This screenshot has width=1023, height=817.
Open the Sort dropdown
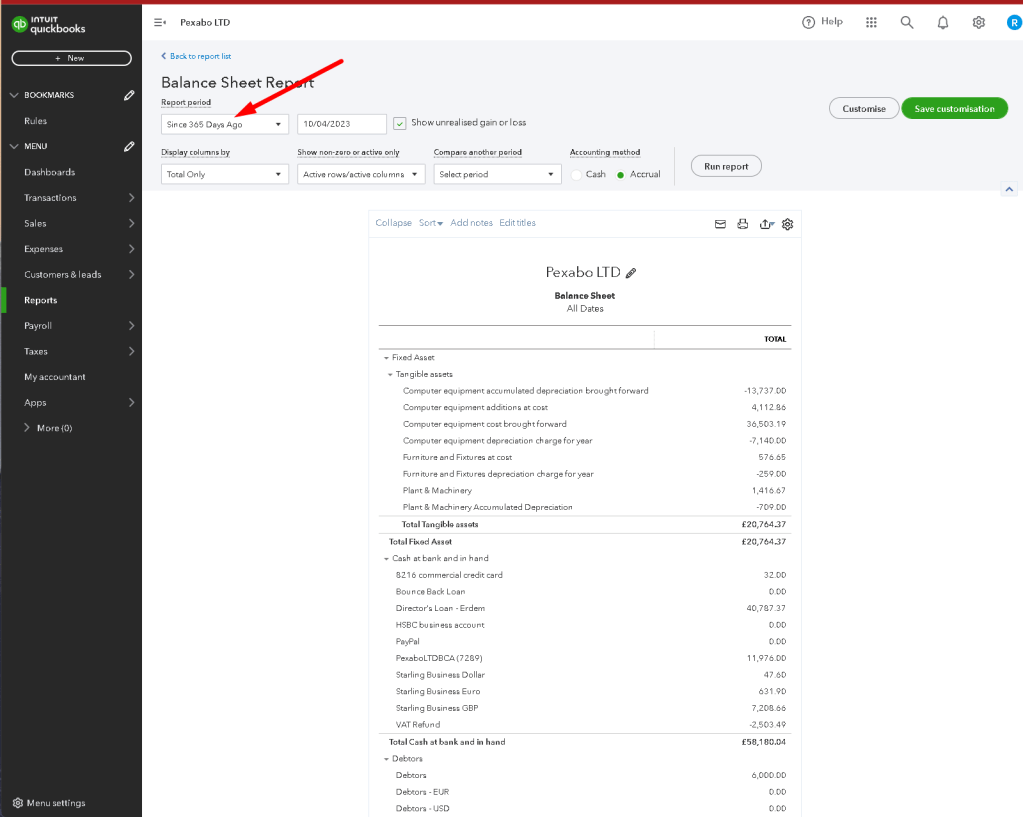coord(431,223)
